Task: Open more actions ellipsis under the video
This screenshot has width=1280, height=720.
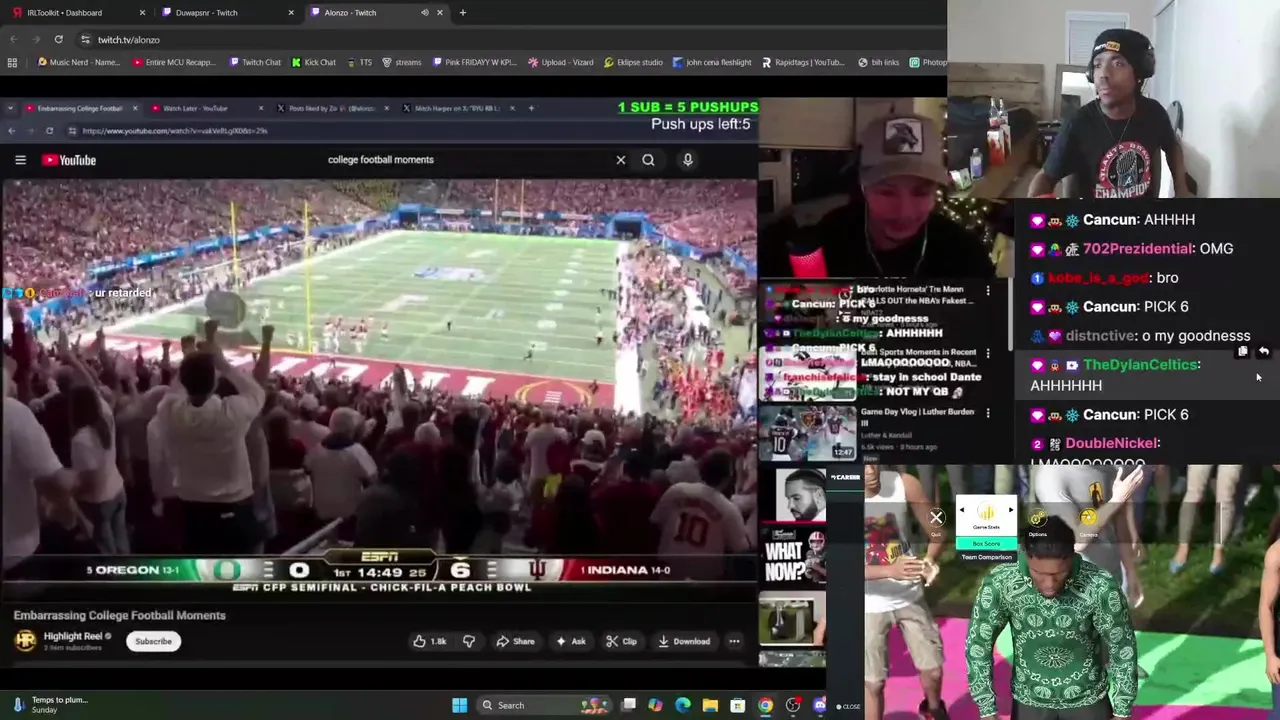Action: [x=734, y=641]
